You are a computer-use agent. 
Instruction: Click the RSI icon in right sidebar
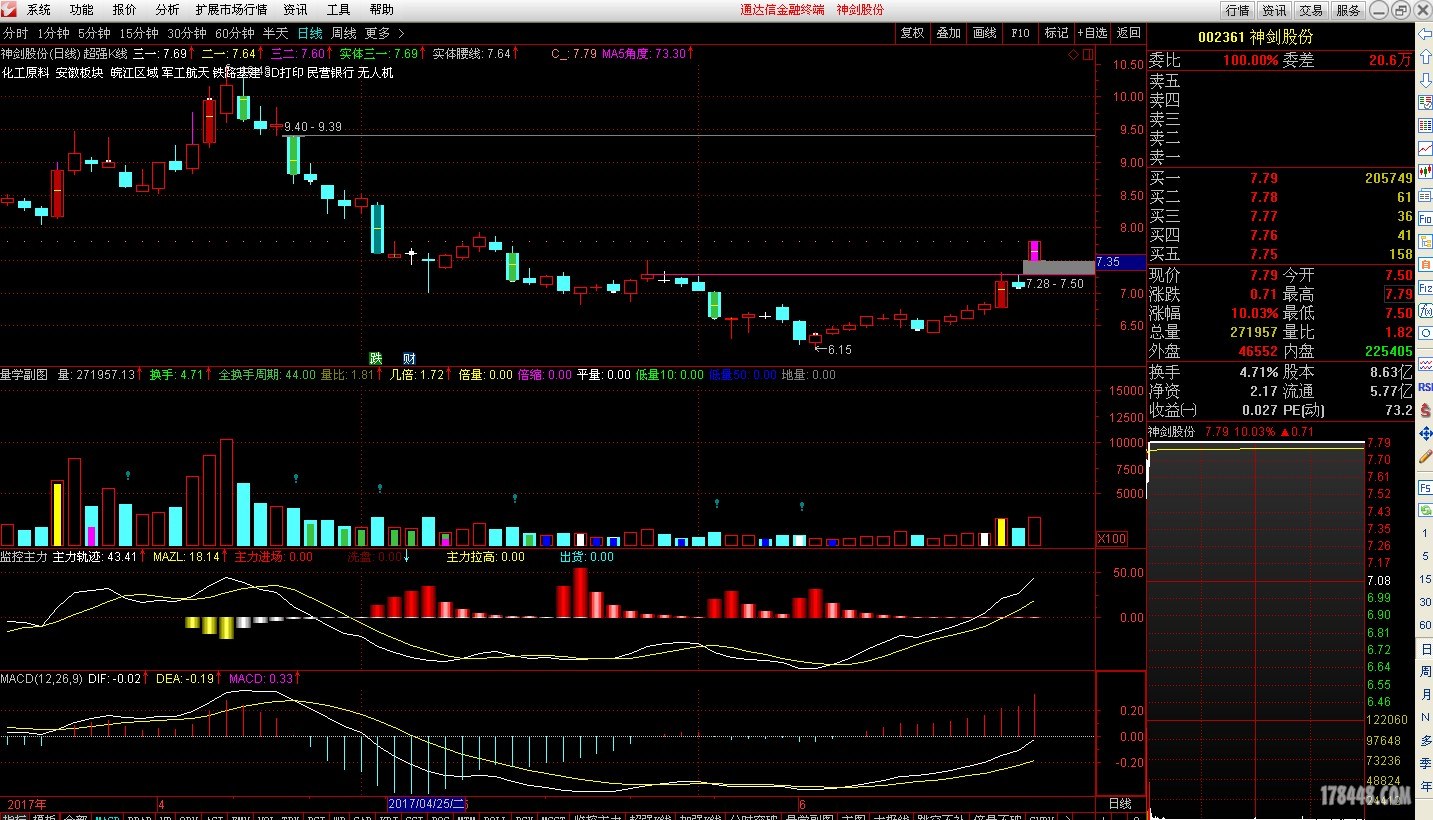coord(1424,387)
